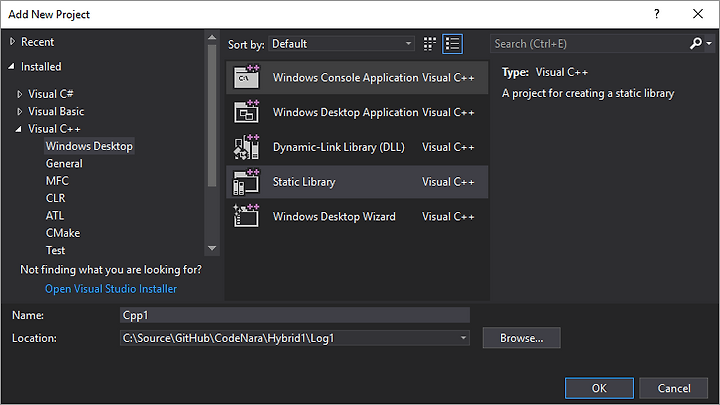
Task: Expand the Visual C# node
Action: coord(19,94)
